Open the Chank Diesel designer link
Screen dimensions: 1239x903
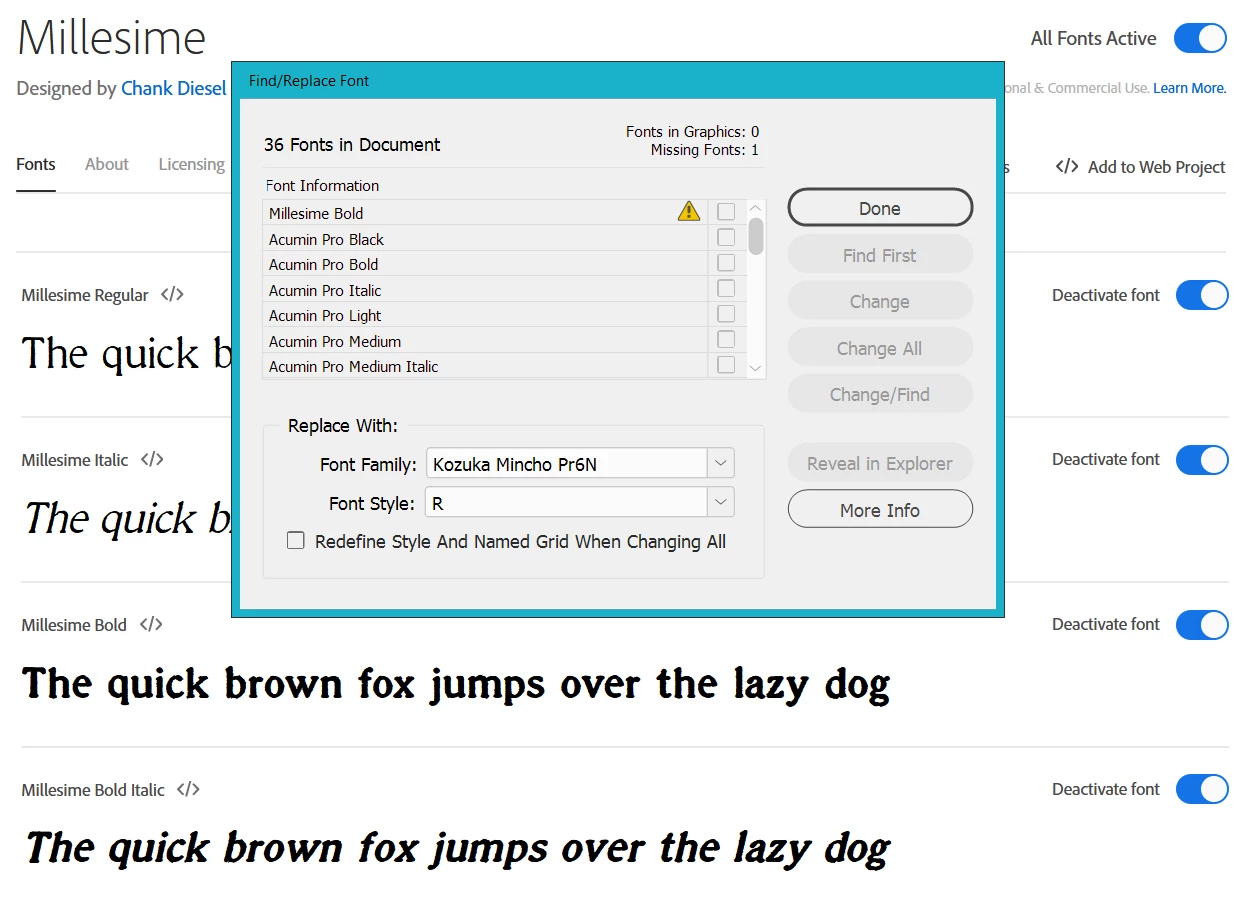click(x=174, y=88)
